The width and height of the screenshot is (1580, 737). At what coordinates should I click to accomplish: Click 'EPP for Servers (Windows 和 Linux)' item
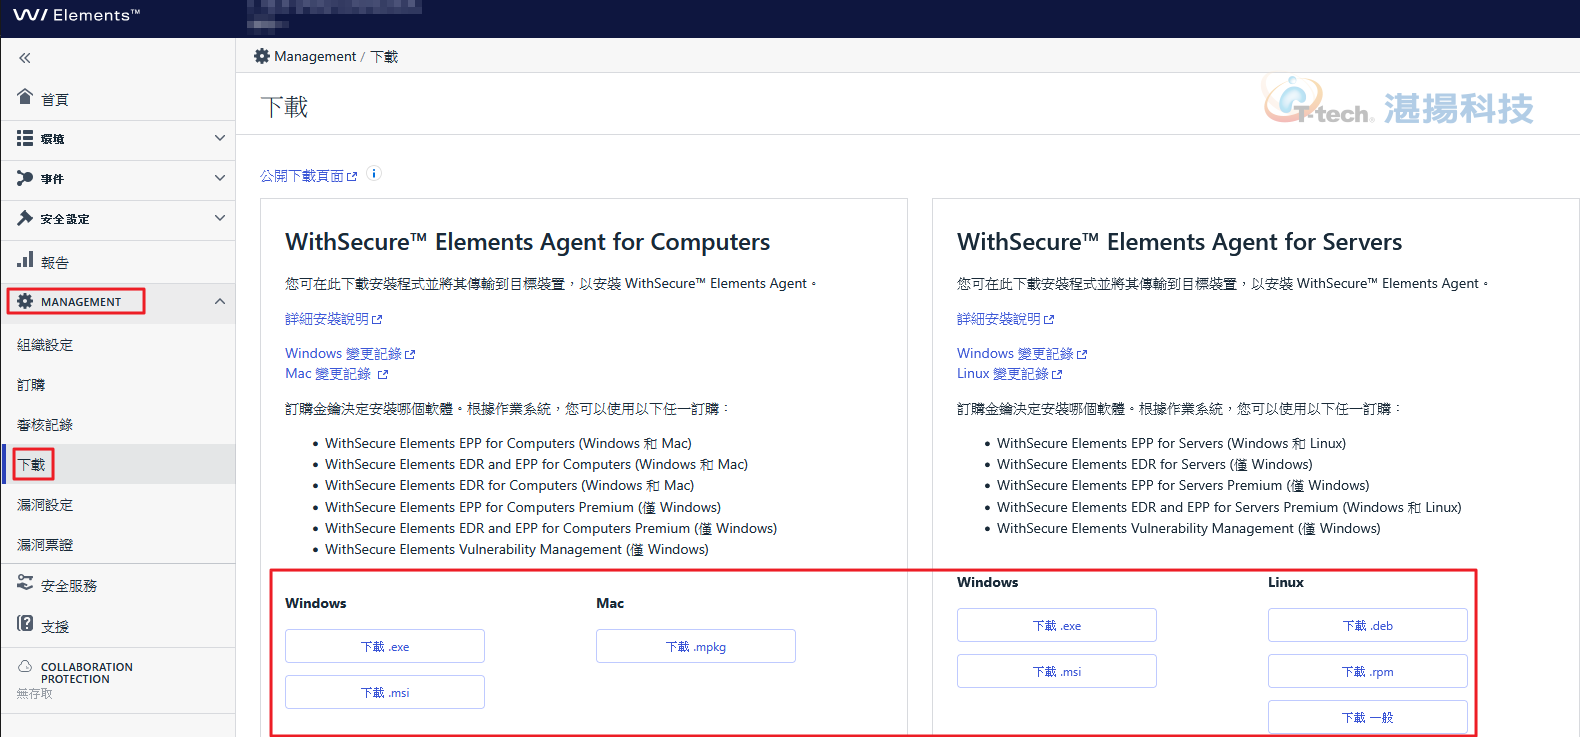(x=1171, y=443)
